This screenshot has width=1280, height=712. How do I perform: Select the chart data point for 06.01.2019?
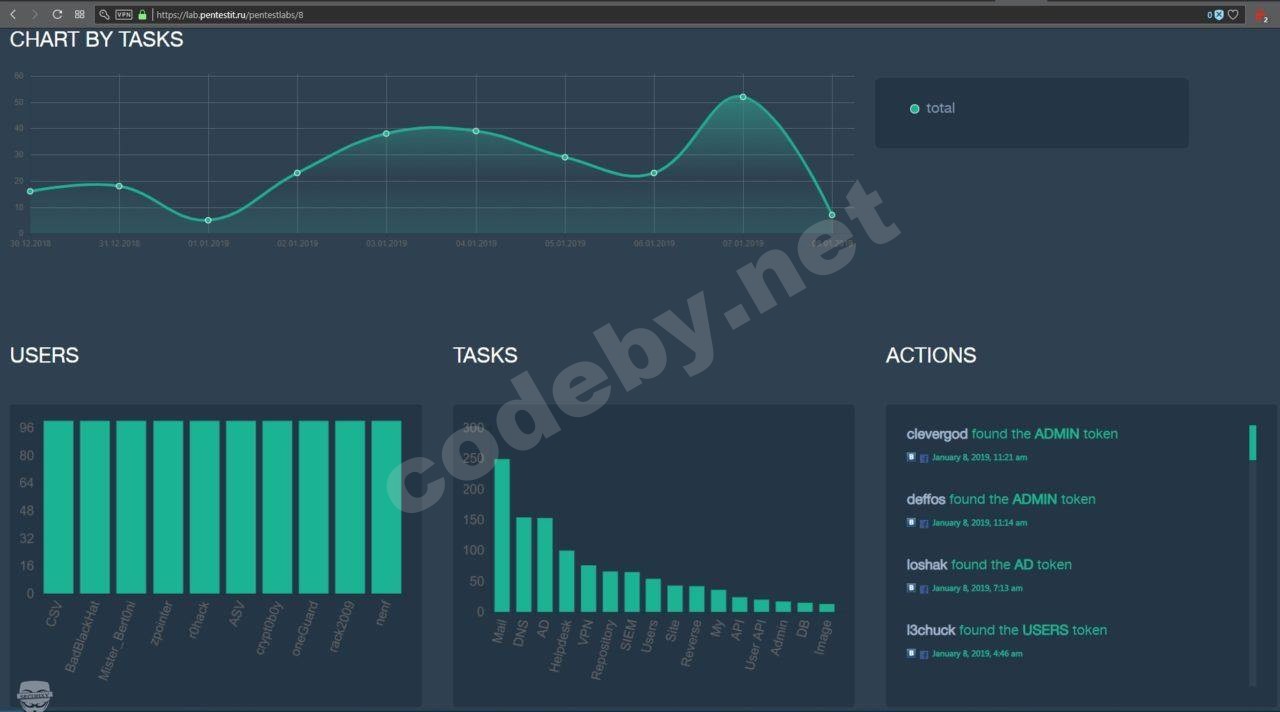(654, 173)
